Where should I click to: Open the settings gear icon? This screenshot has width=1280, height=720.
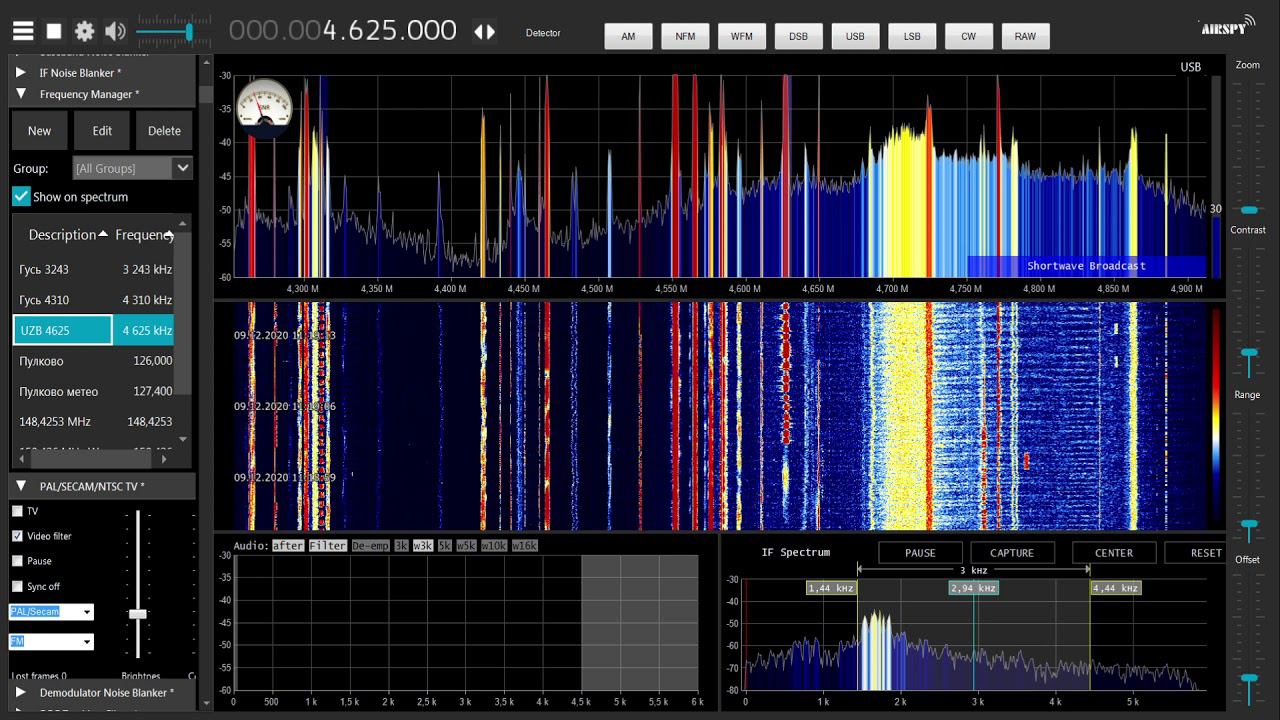[x=85, y=32]
